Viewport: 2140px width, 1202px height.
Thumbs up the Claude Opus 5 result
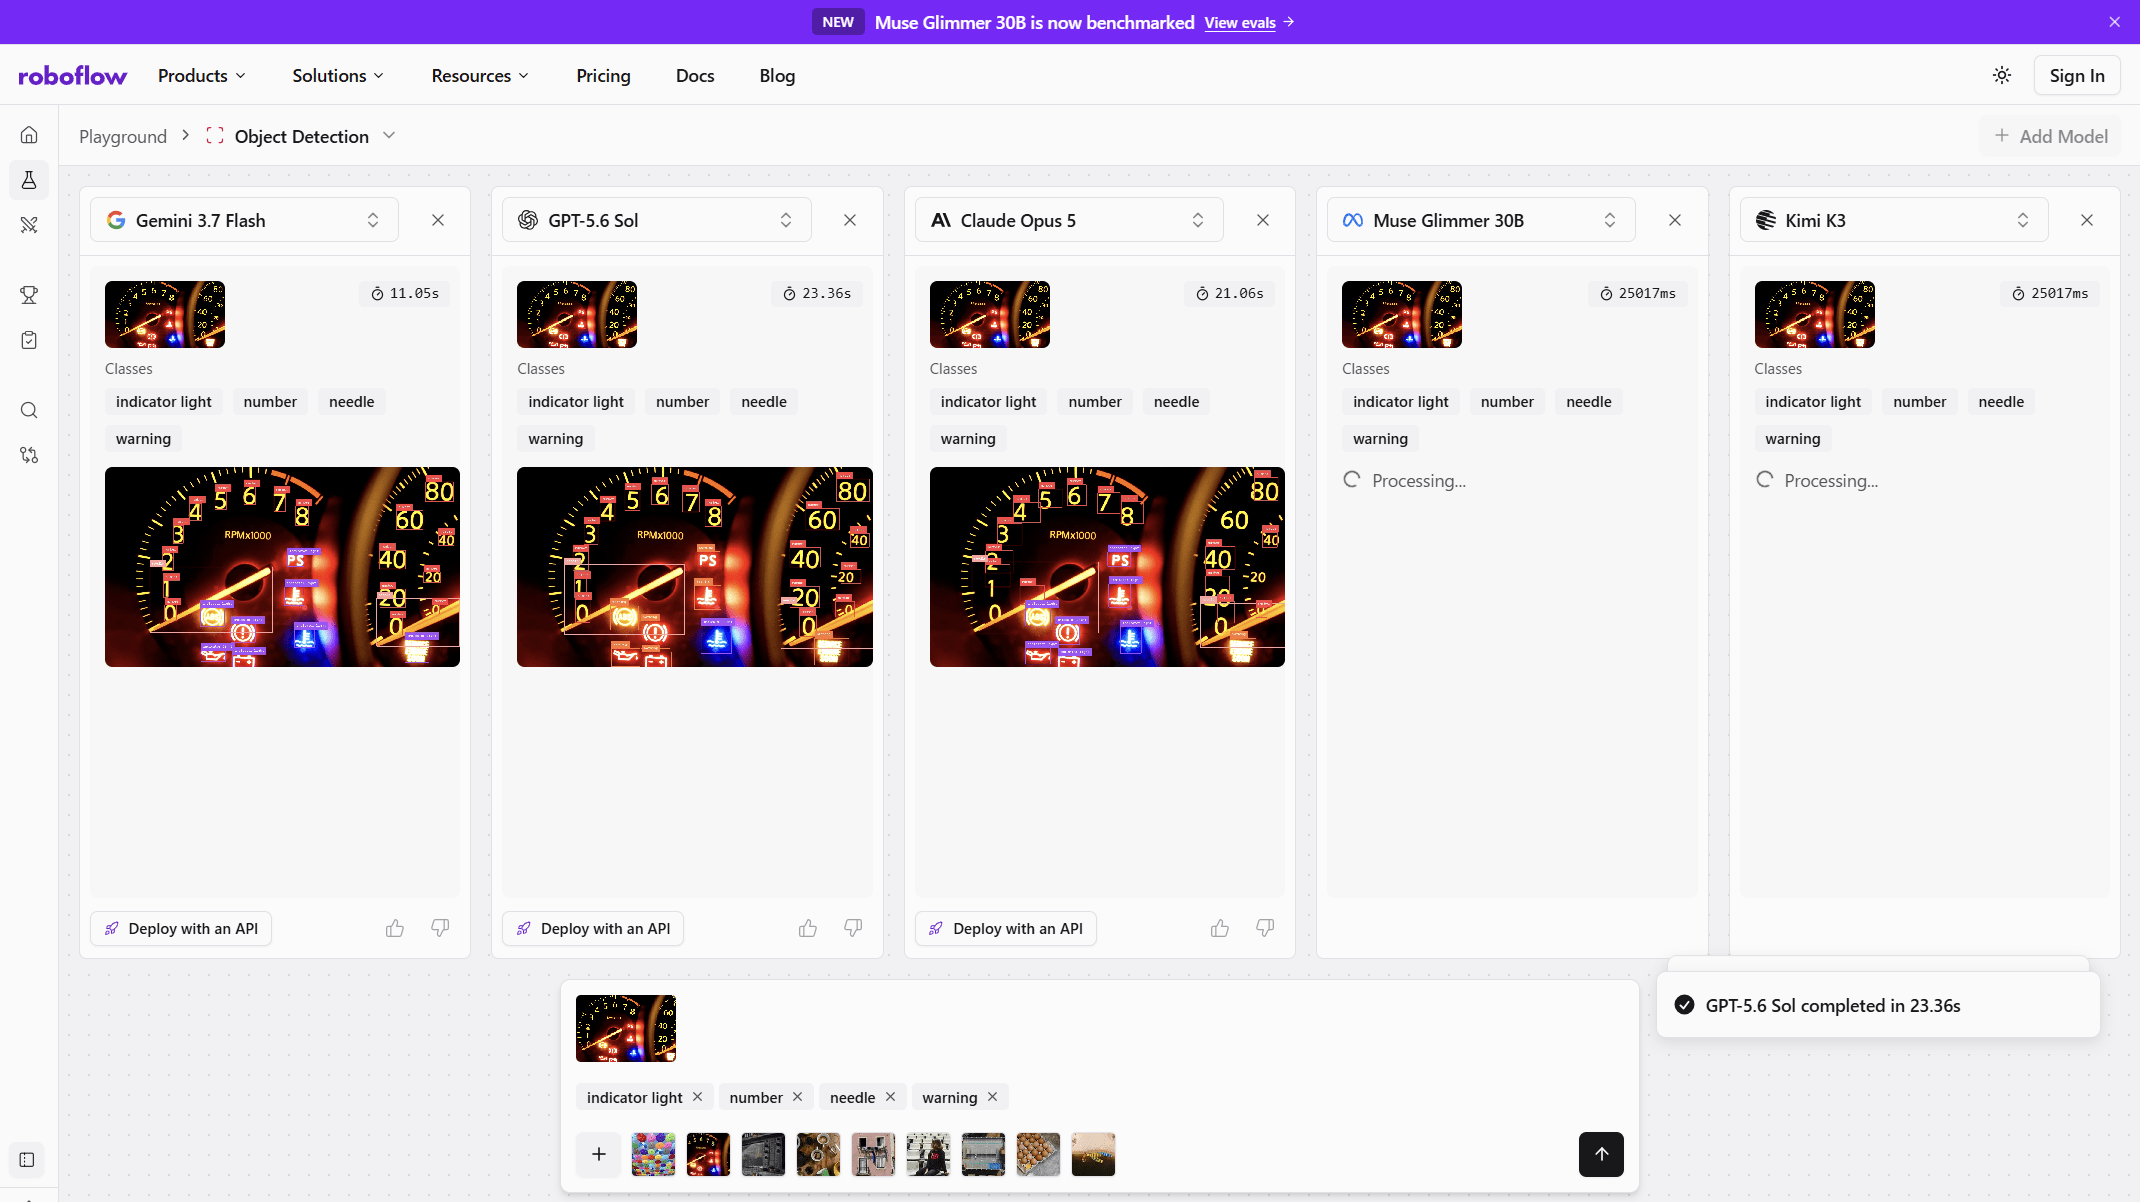coord(1220,928)
